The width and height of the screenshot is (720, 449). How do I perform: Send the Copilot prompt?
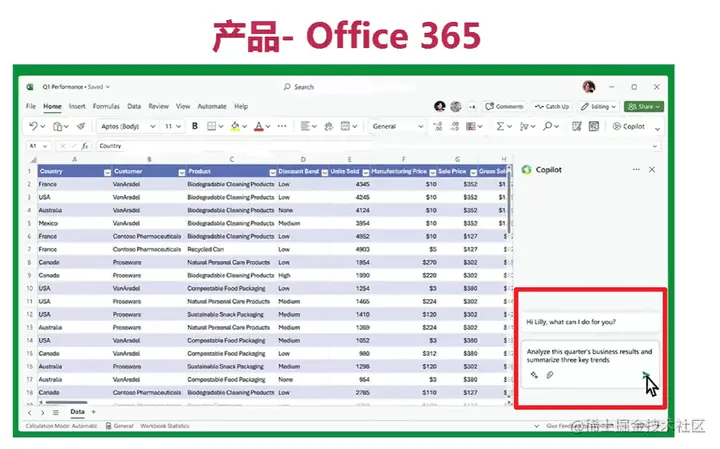(x=646, y=375)
